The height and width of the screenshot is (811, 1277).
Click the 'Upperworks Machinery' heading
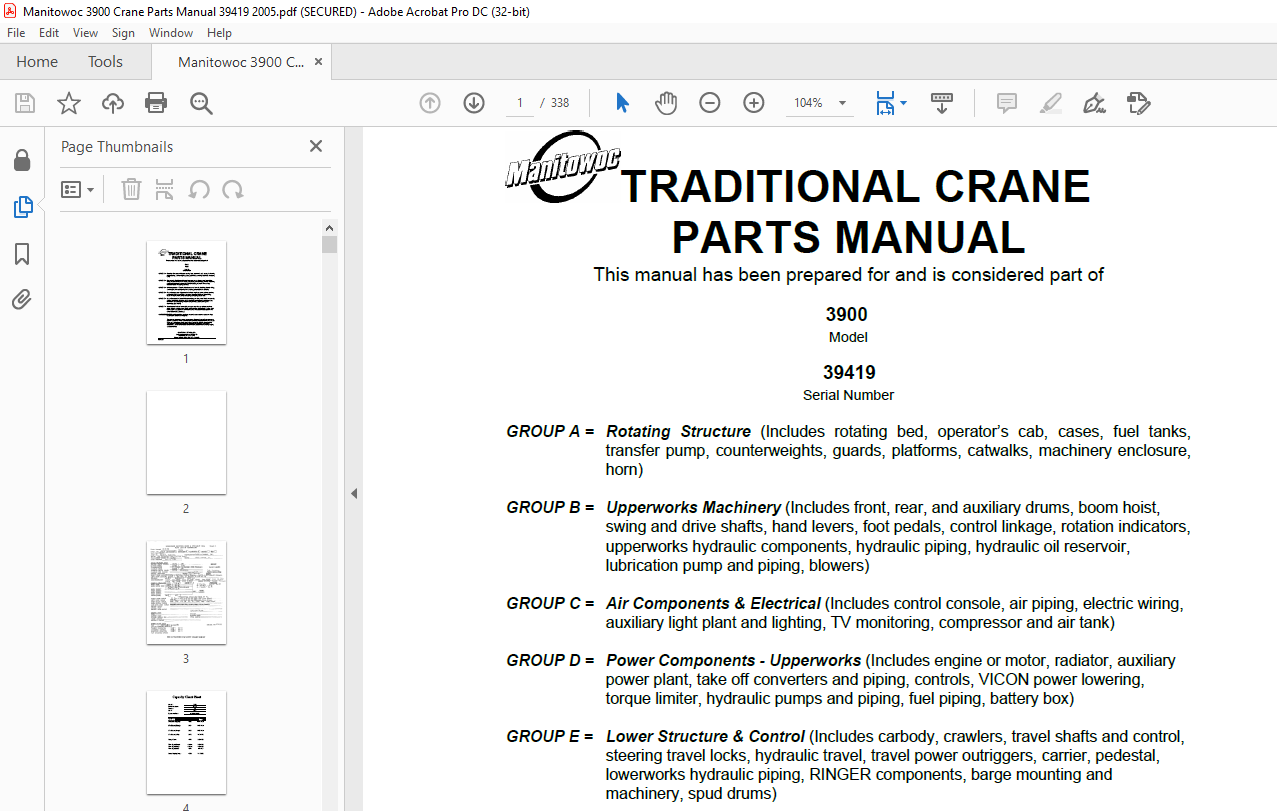[x=693, y=508]
